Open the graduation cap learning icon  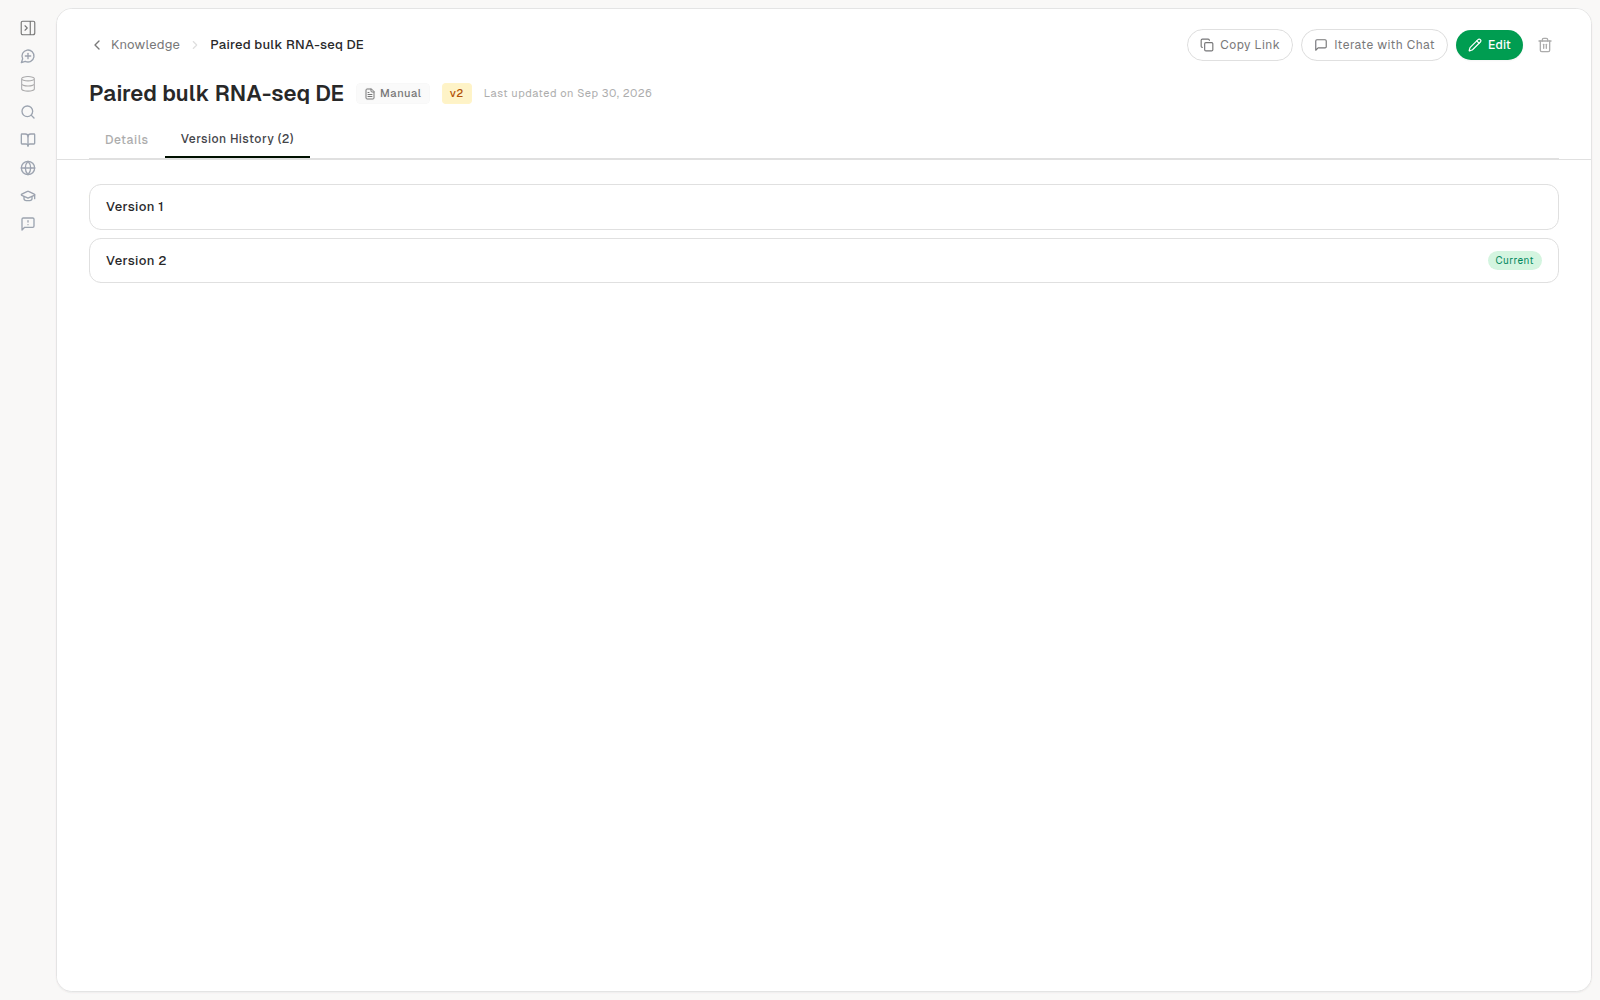28,196
